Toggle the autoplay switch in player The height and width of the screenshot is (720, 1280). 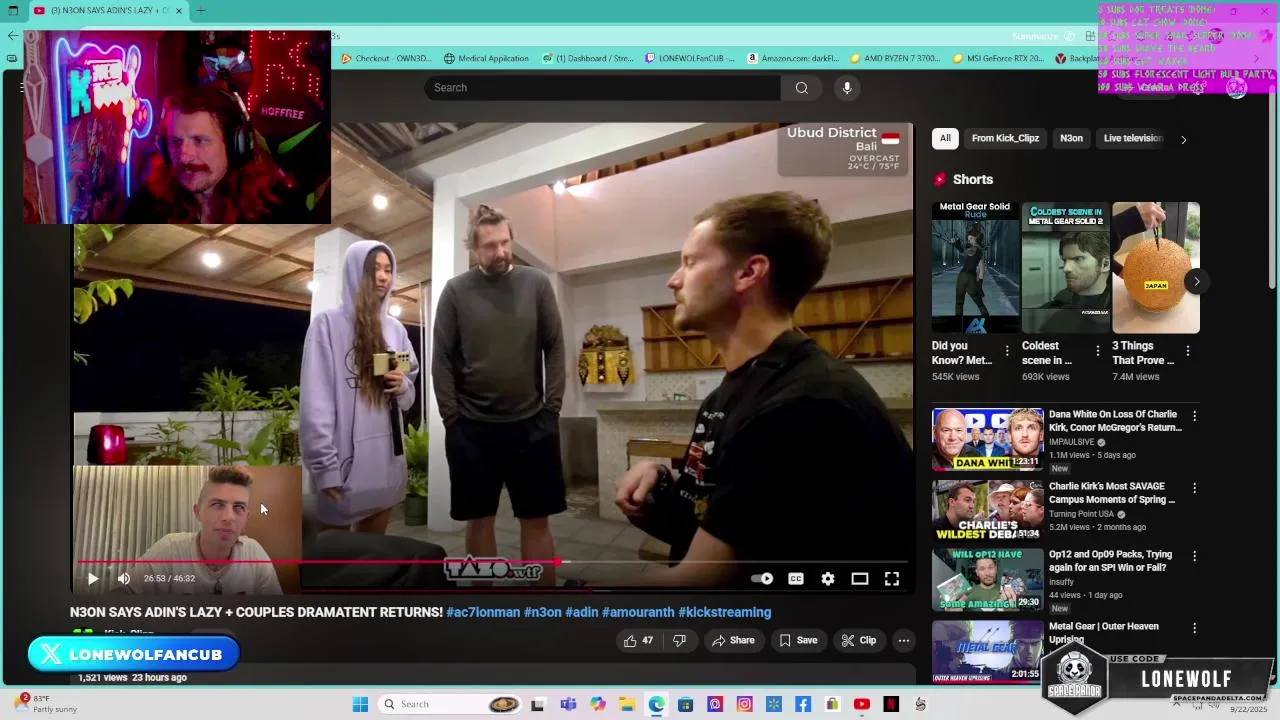tap(762, 578)
